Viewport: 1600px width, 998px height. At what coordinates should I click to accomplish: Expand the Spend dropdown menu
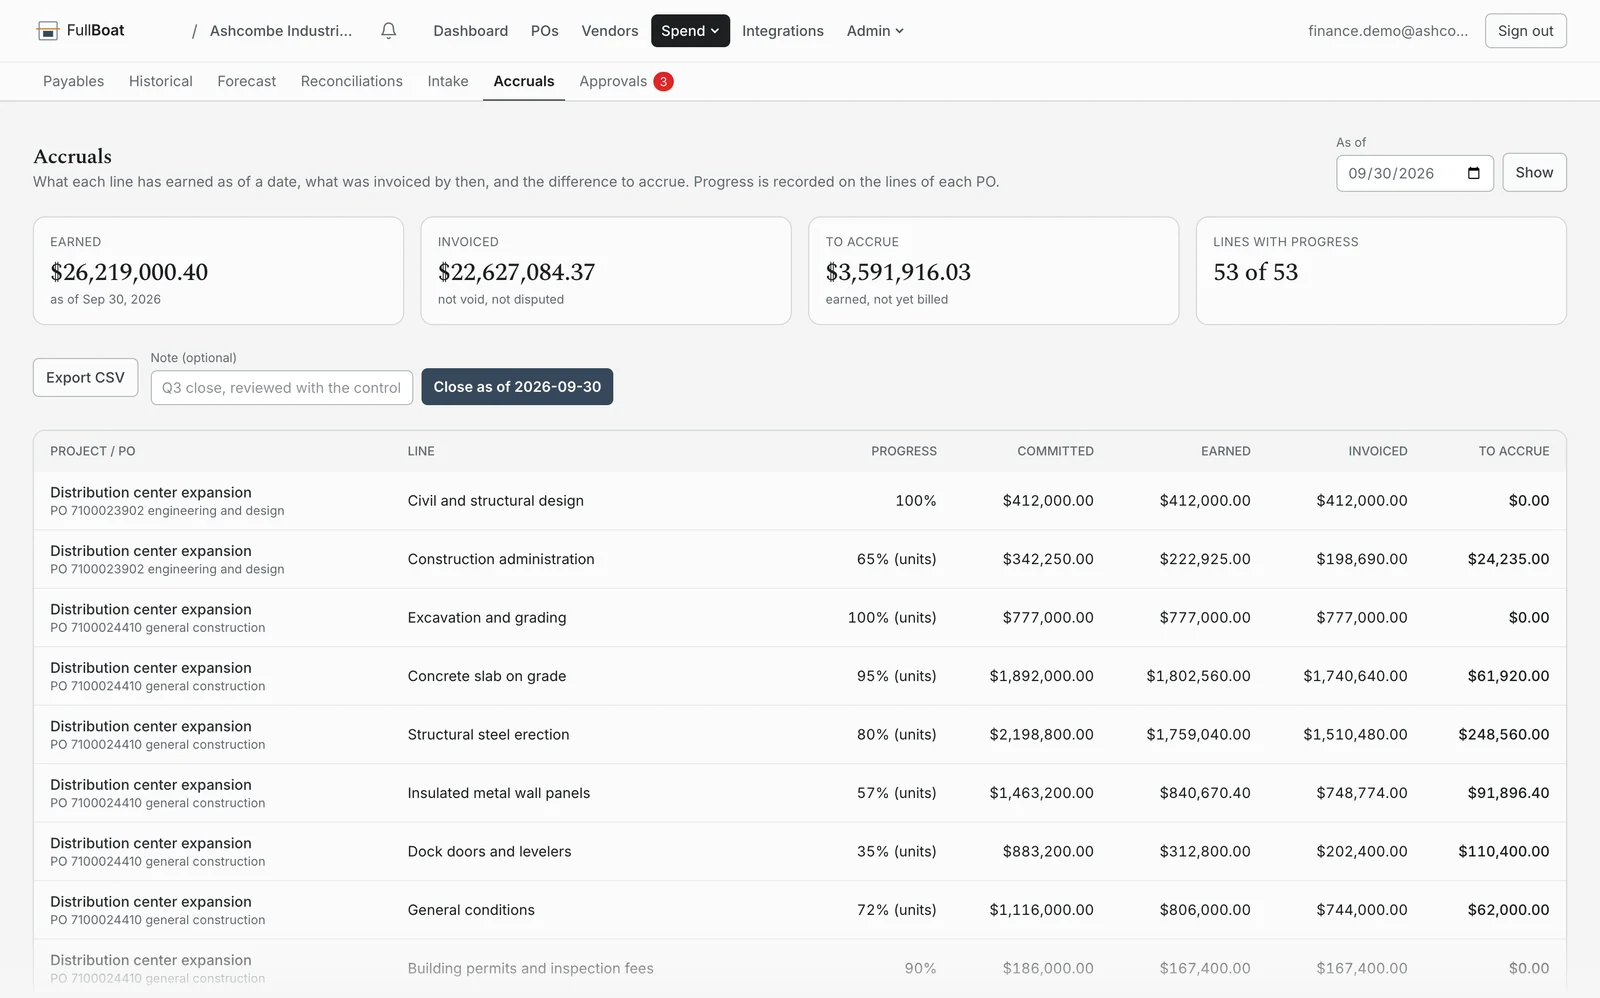point(690,31)
